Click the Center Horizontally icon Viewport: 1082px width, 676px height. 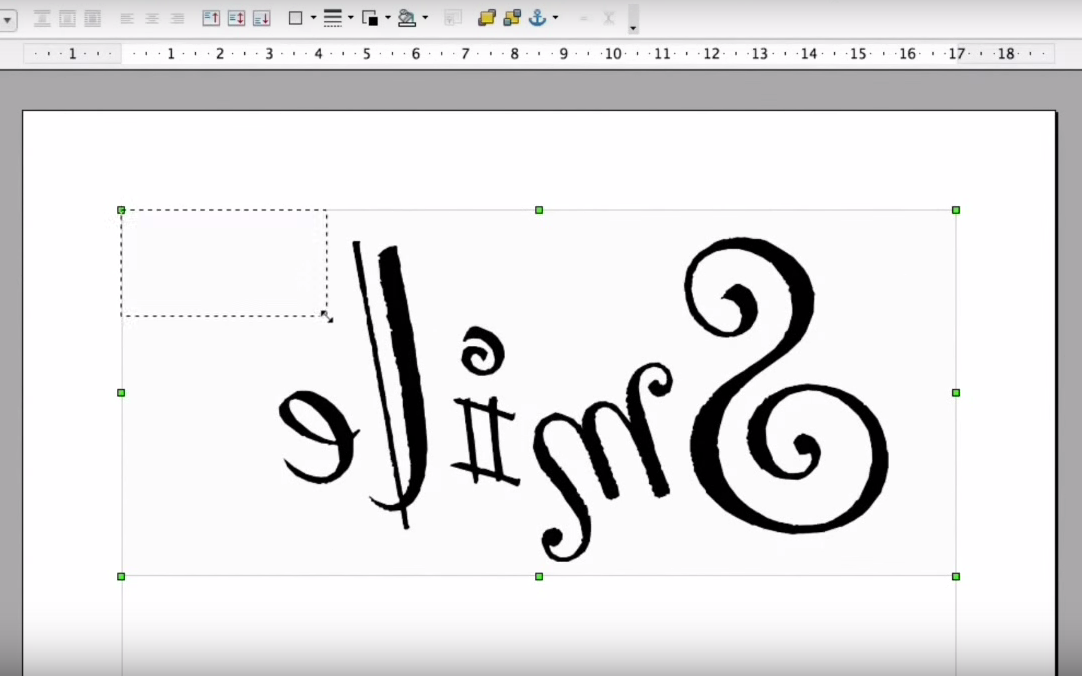pyautogui.click(x=151, y=17)
